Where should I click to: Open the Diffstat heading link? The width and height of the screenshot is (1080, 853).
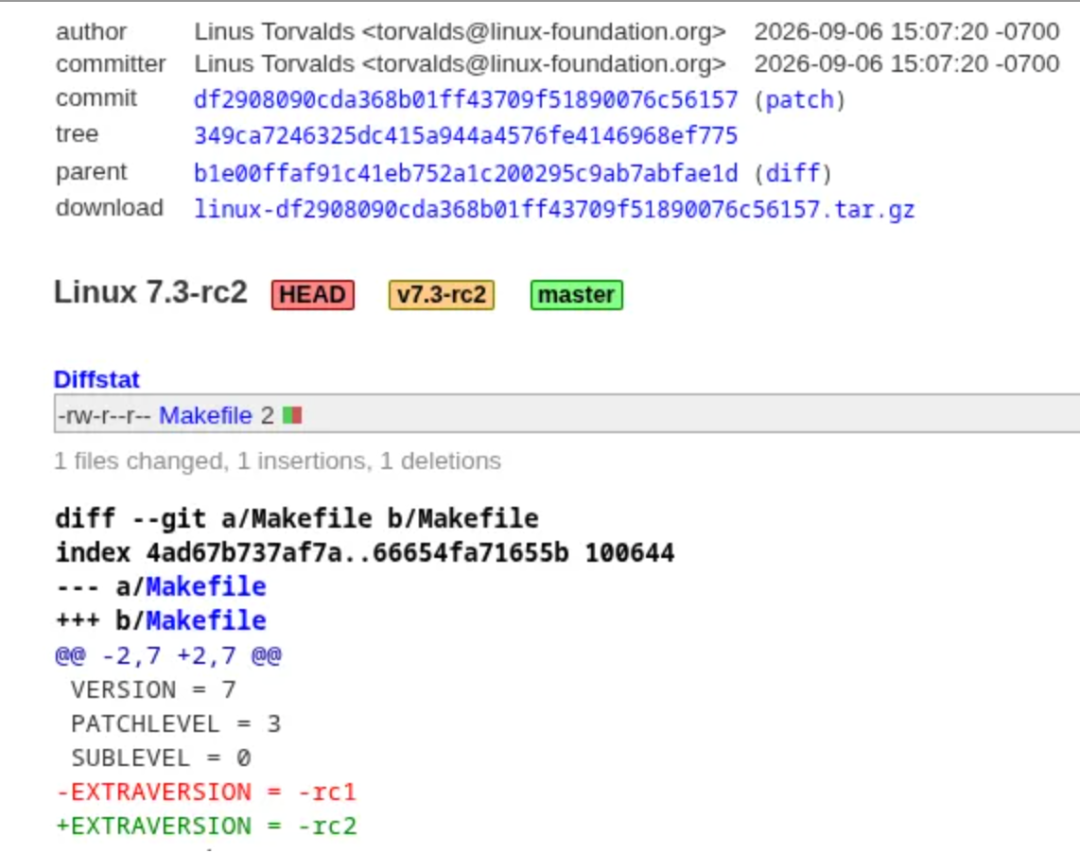(x=96, y=379)
